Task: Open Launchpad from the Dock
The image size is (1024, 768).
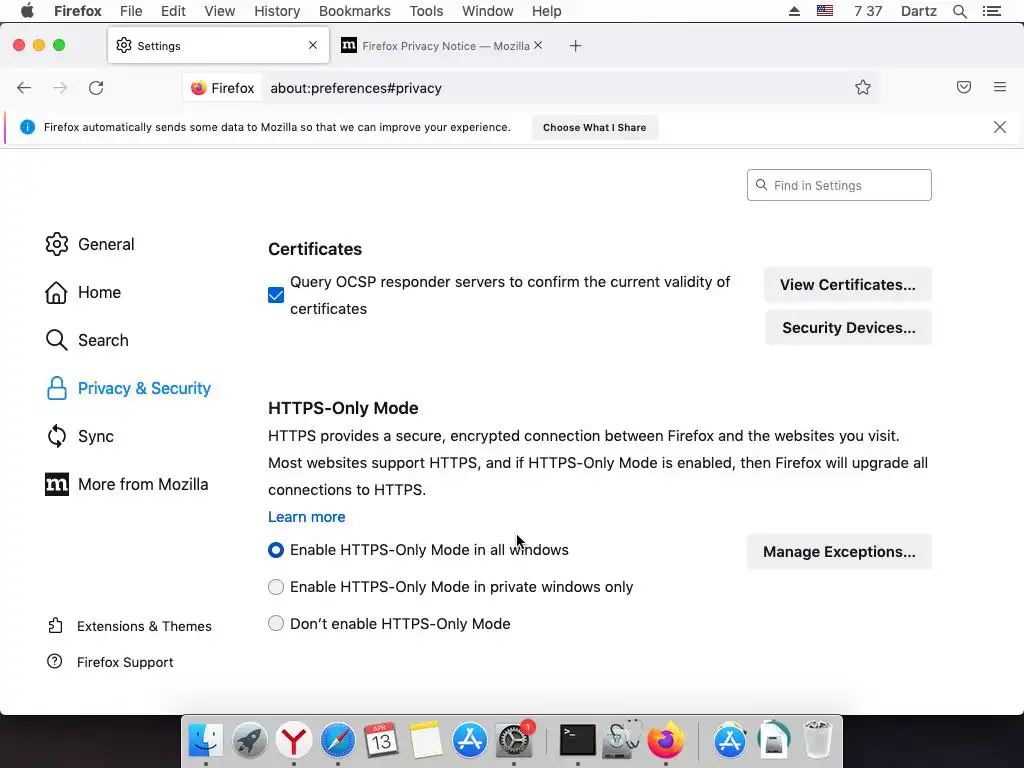Action: [x=249, y=741]
